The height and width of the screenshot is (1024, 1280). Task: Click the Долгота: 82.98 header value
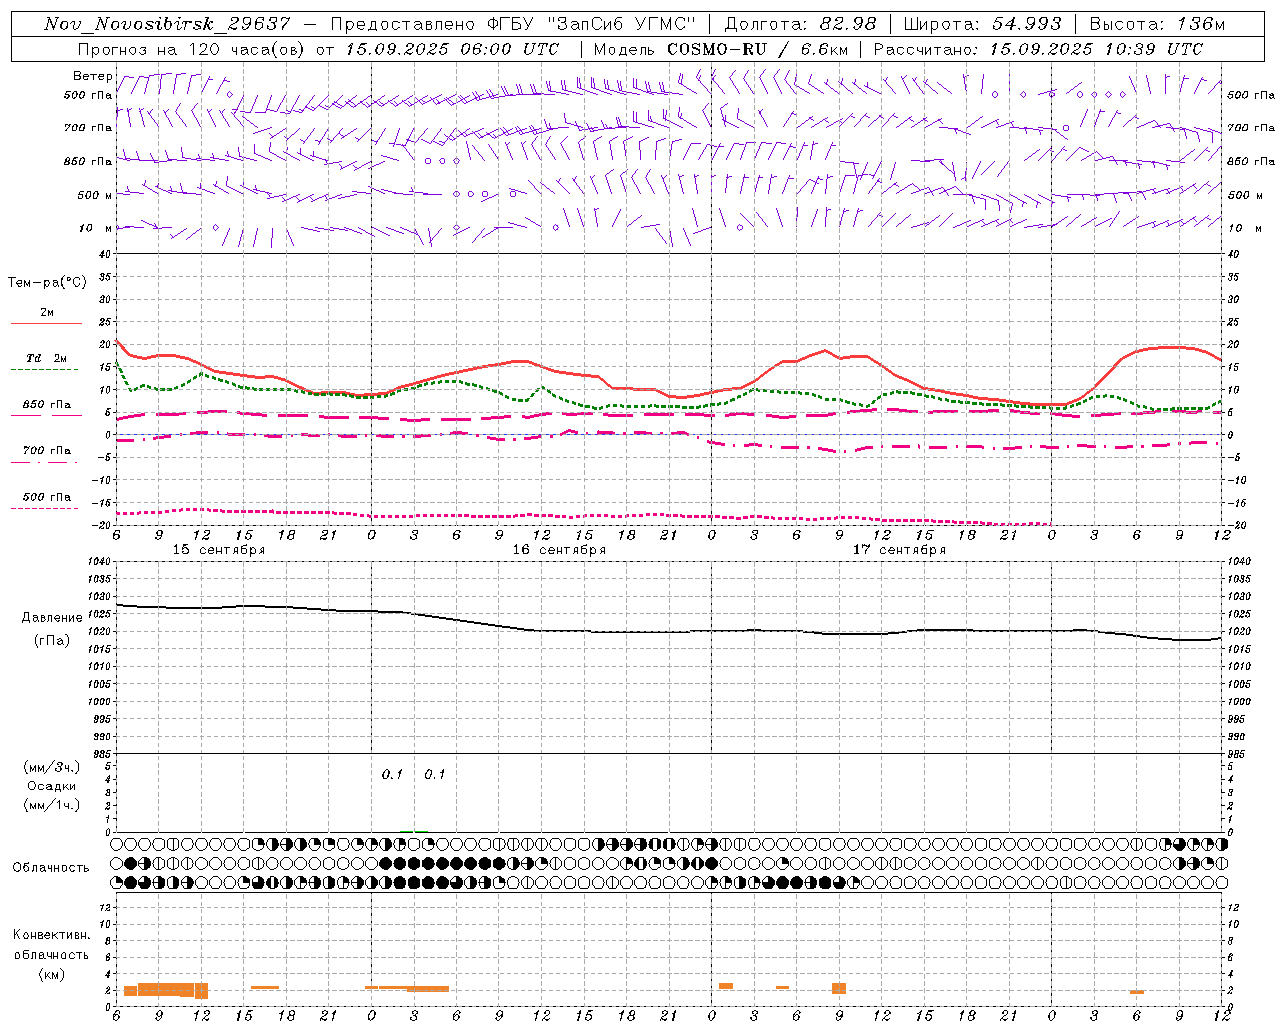pyautogui.click(x=800, y=24)
